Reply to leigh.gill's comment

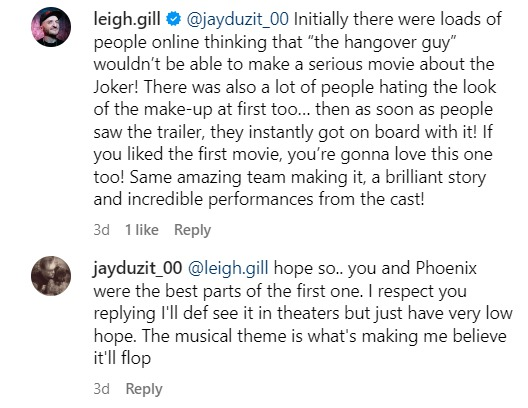192,231
